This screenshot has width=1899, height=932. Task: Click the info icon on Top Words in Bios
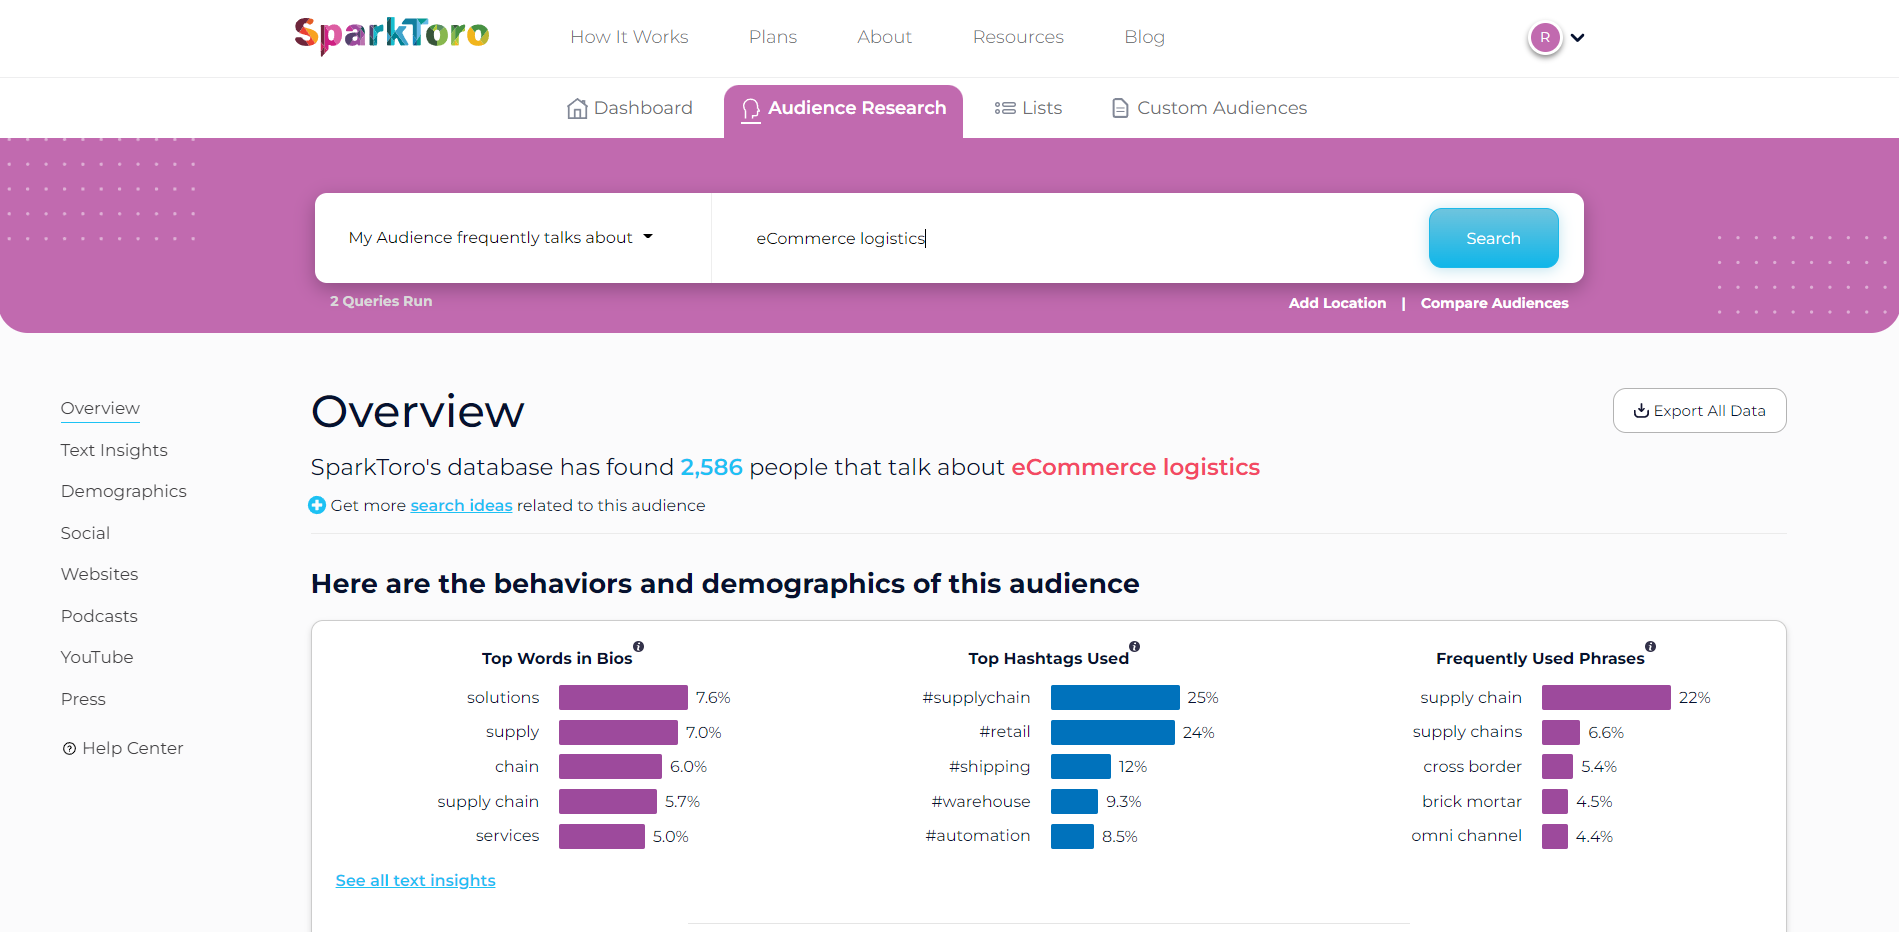click(x=638, y=646)
